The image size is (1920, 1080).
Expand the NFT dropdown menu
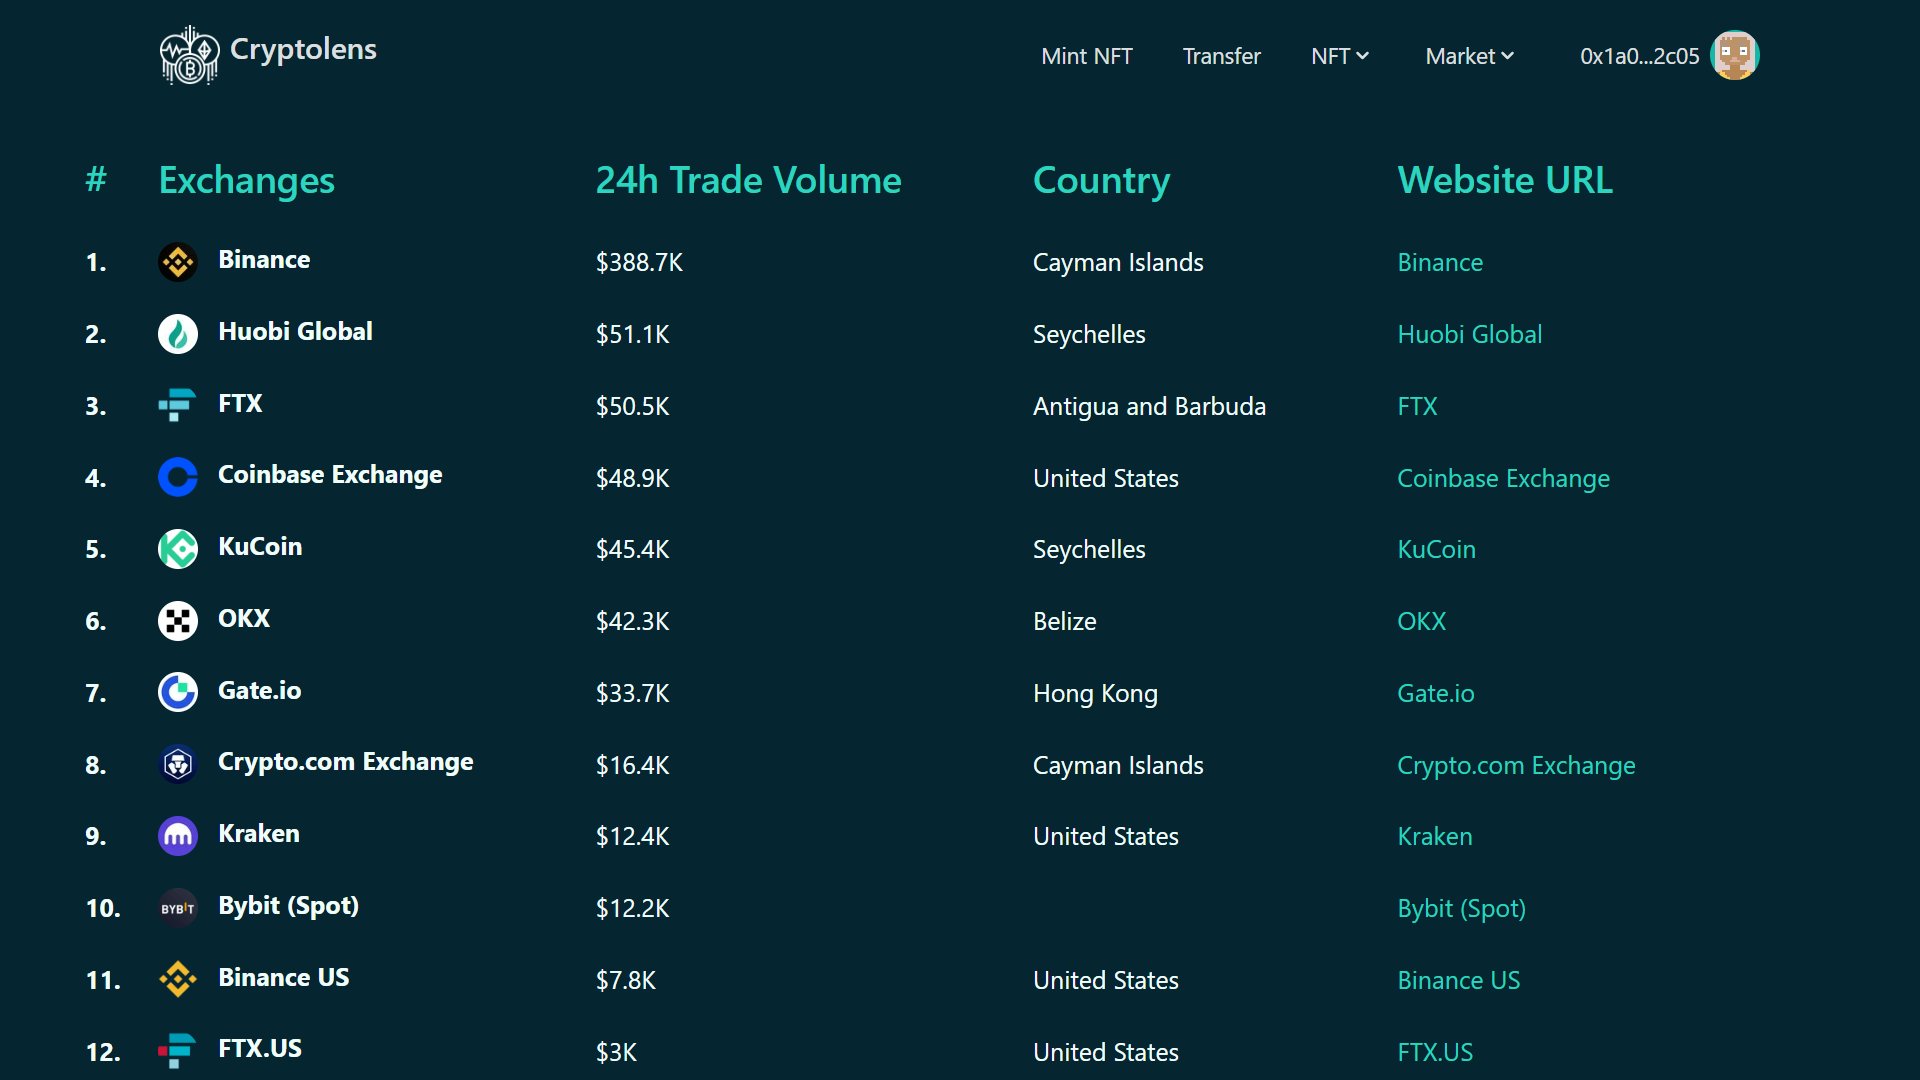tap(1339, 56)
